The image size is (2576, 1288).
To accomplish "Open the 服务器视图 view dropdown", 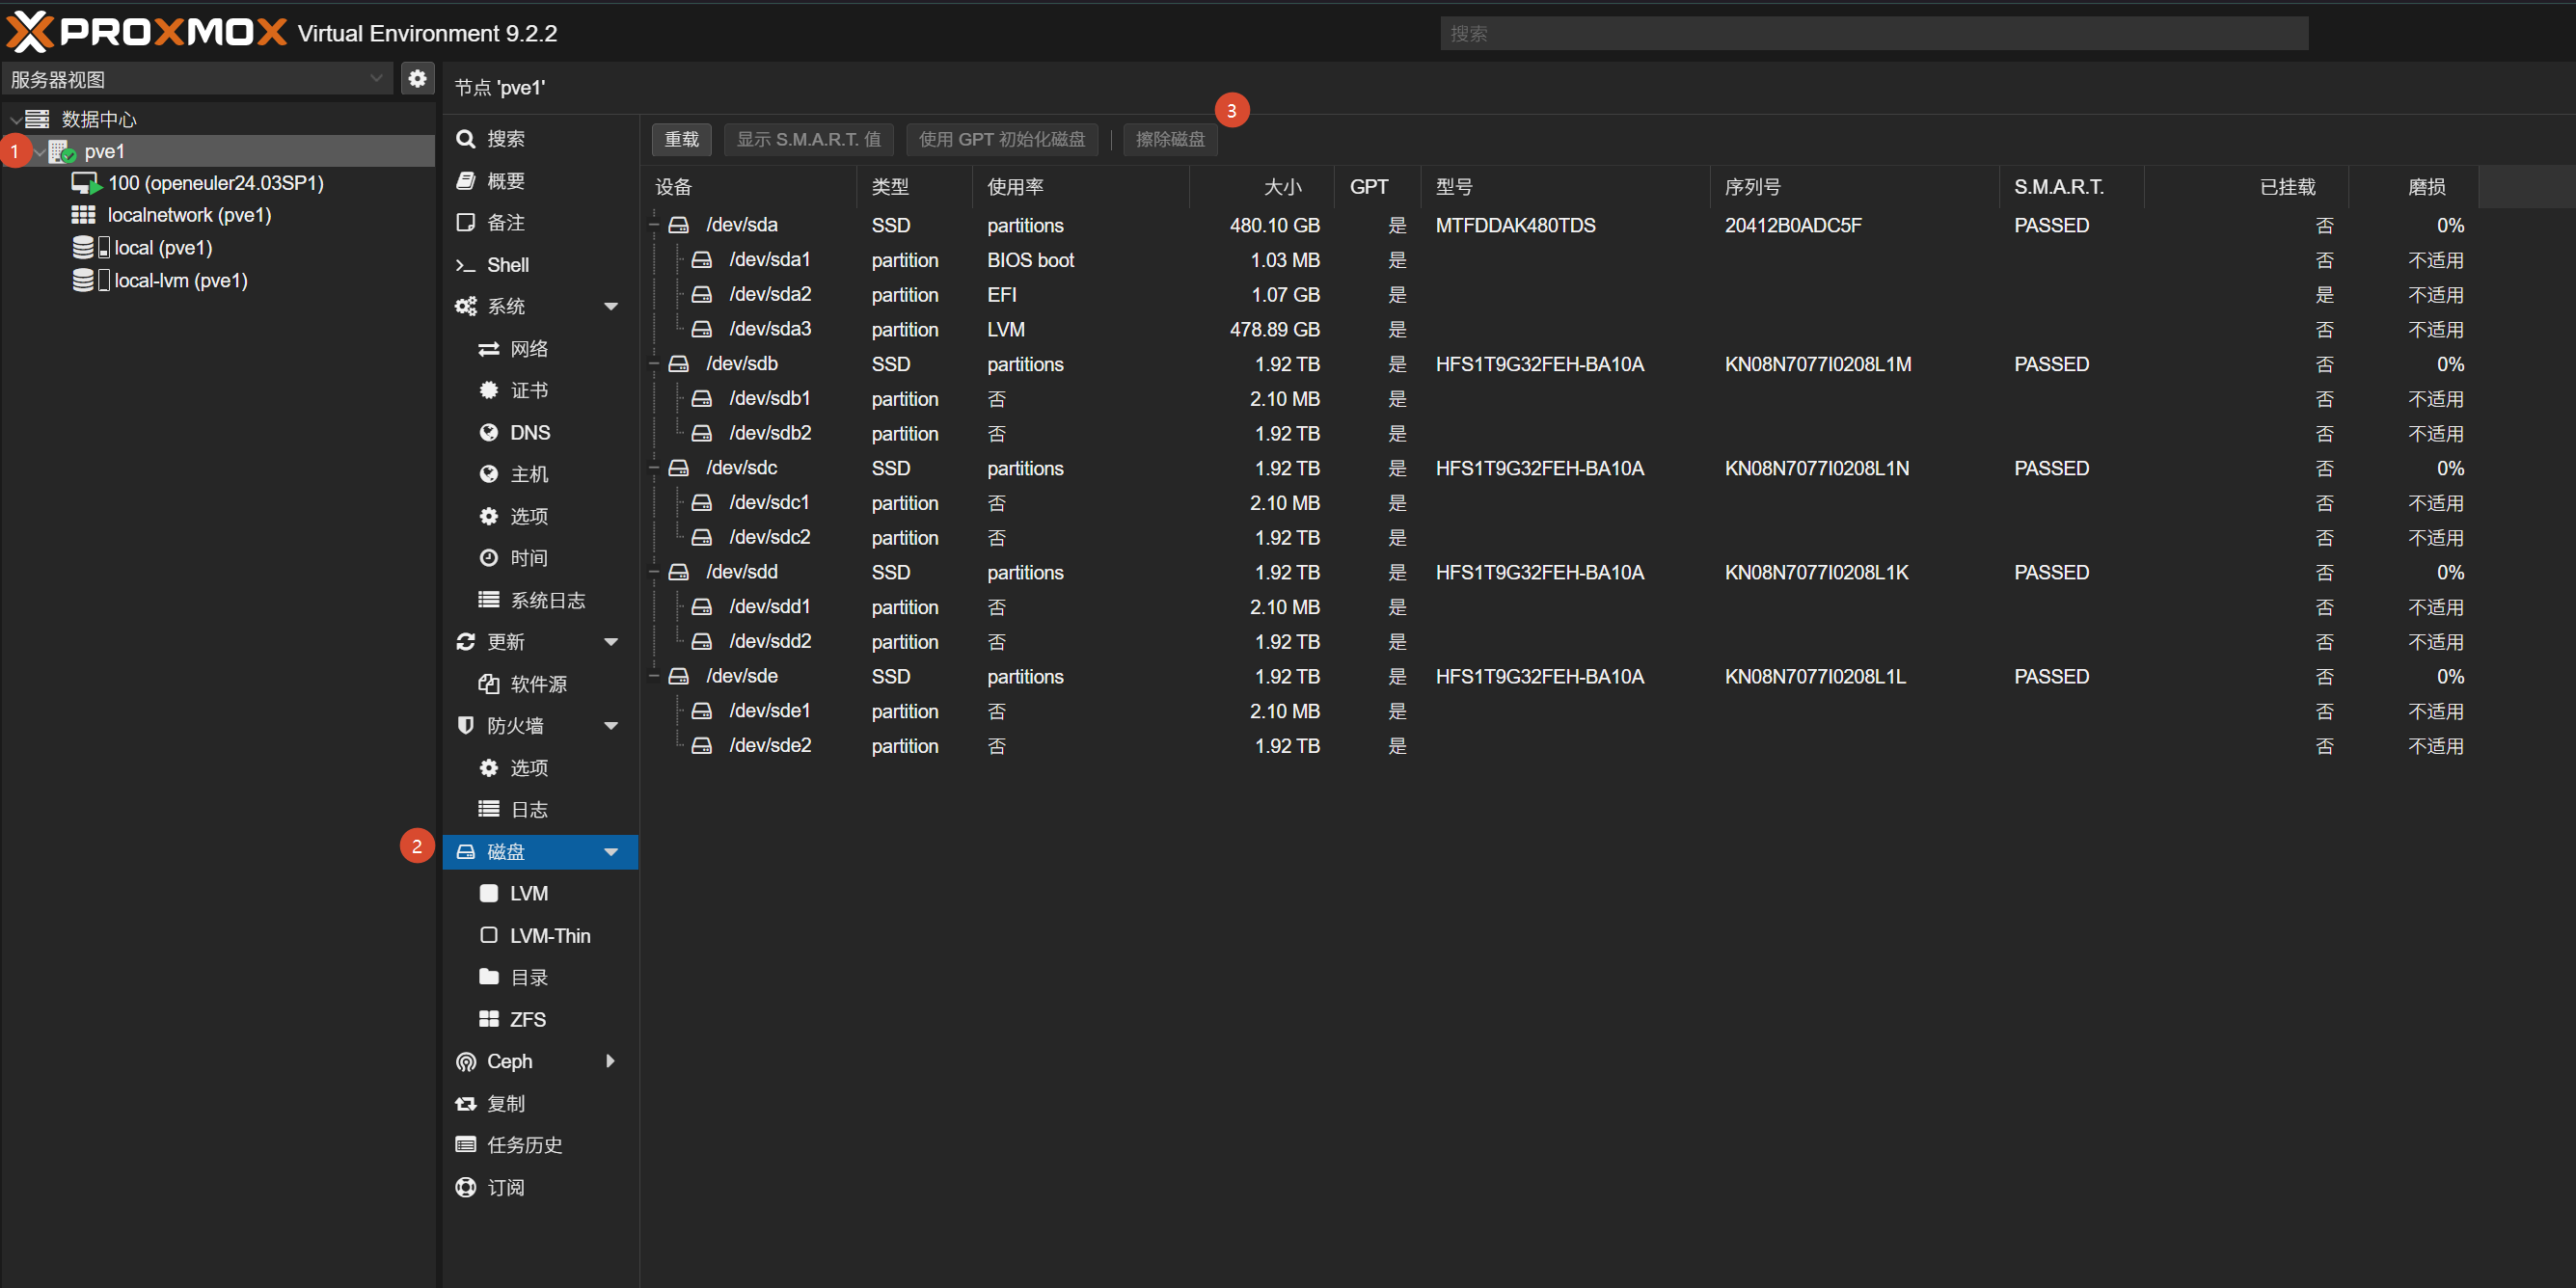I will pos(198,79).
